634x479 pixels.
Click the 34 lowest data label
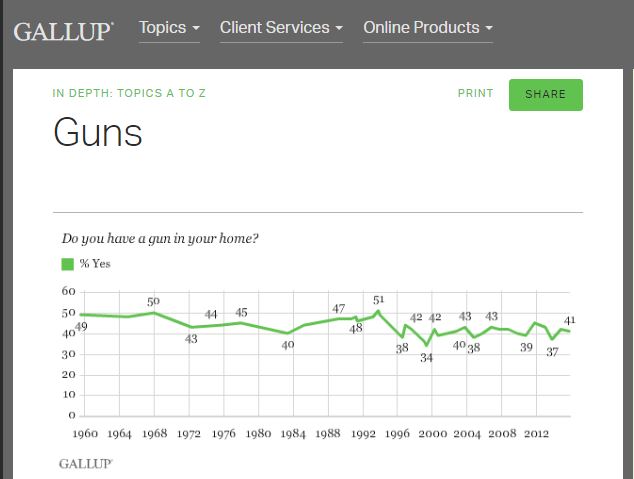tap(427, 358)
